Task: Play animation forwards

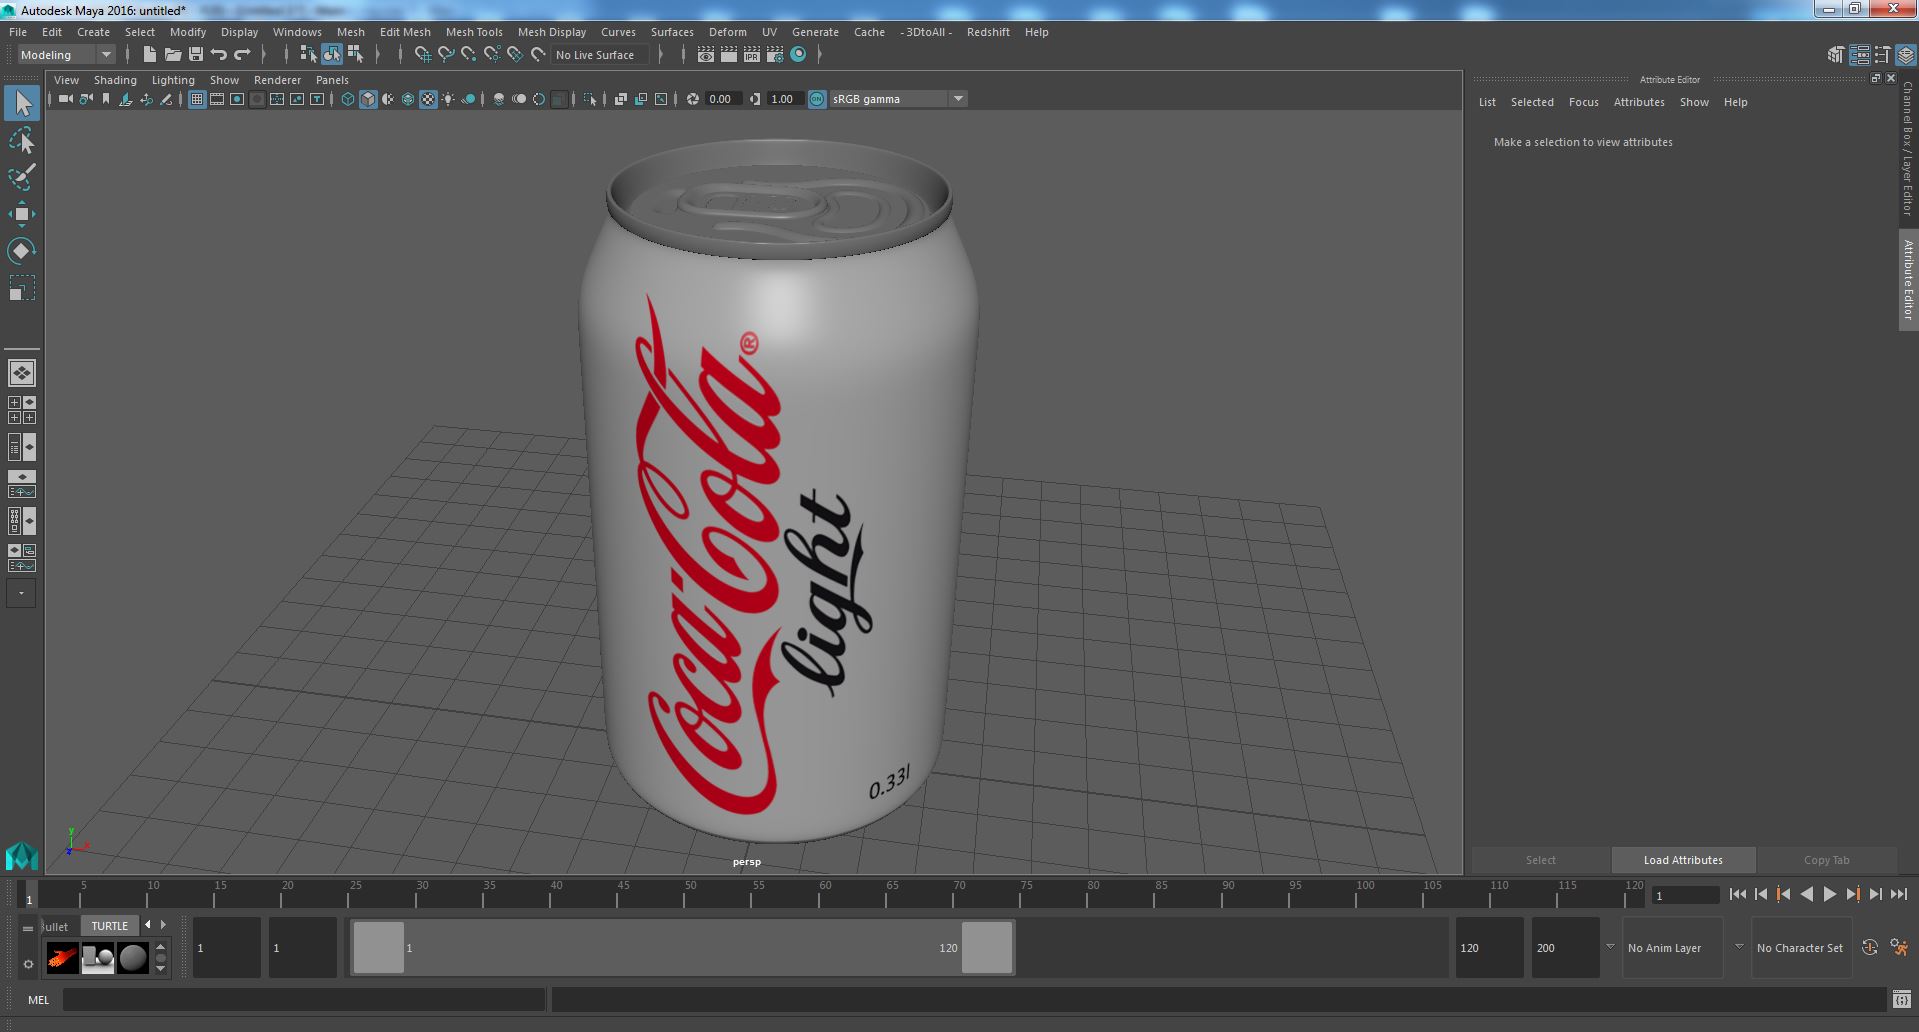Action: [x=1829, y=895]
